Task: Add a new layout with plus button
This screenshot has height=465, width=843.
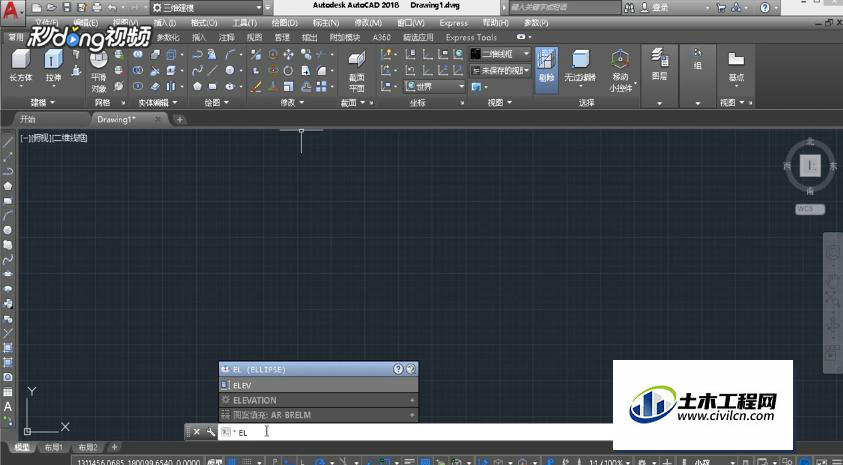Action: tap(115, 447)
